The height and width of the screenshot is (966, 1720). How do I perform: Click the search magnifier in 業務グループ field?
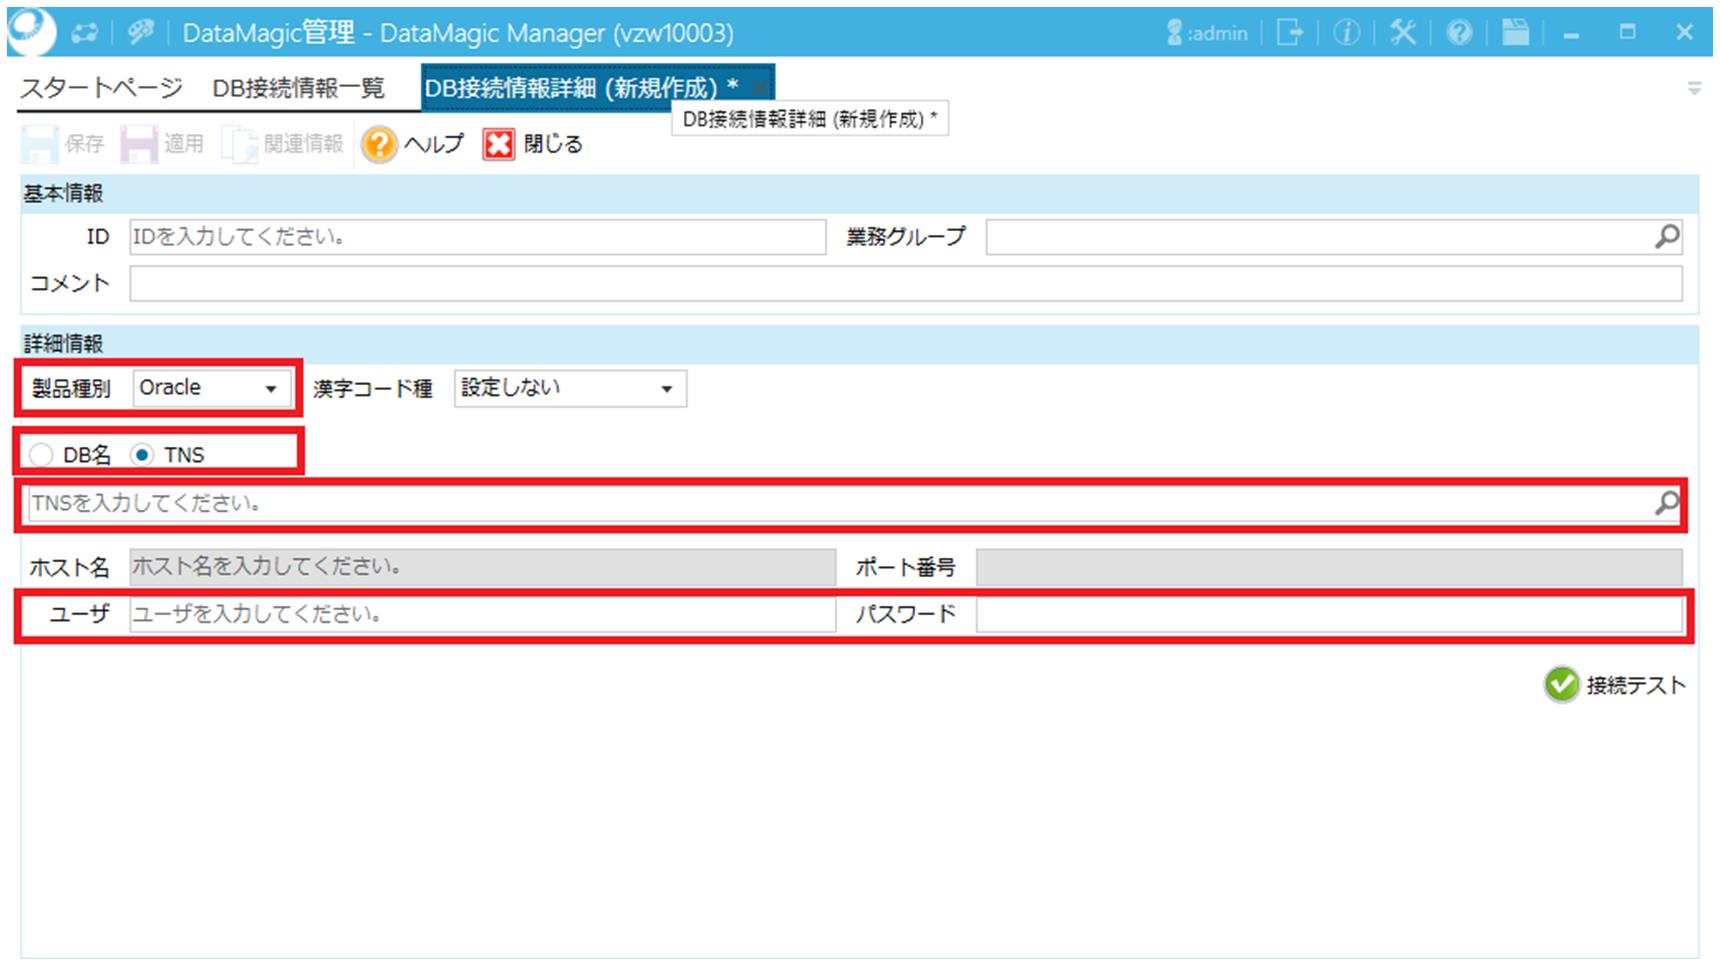(1667, 236)
